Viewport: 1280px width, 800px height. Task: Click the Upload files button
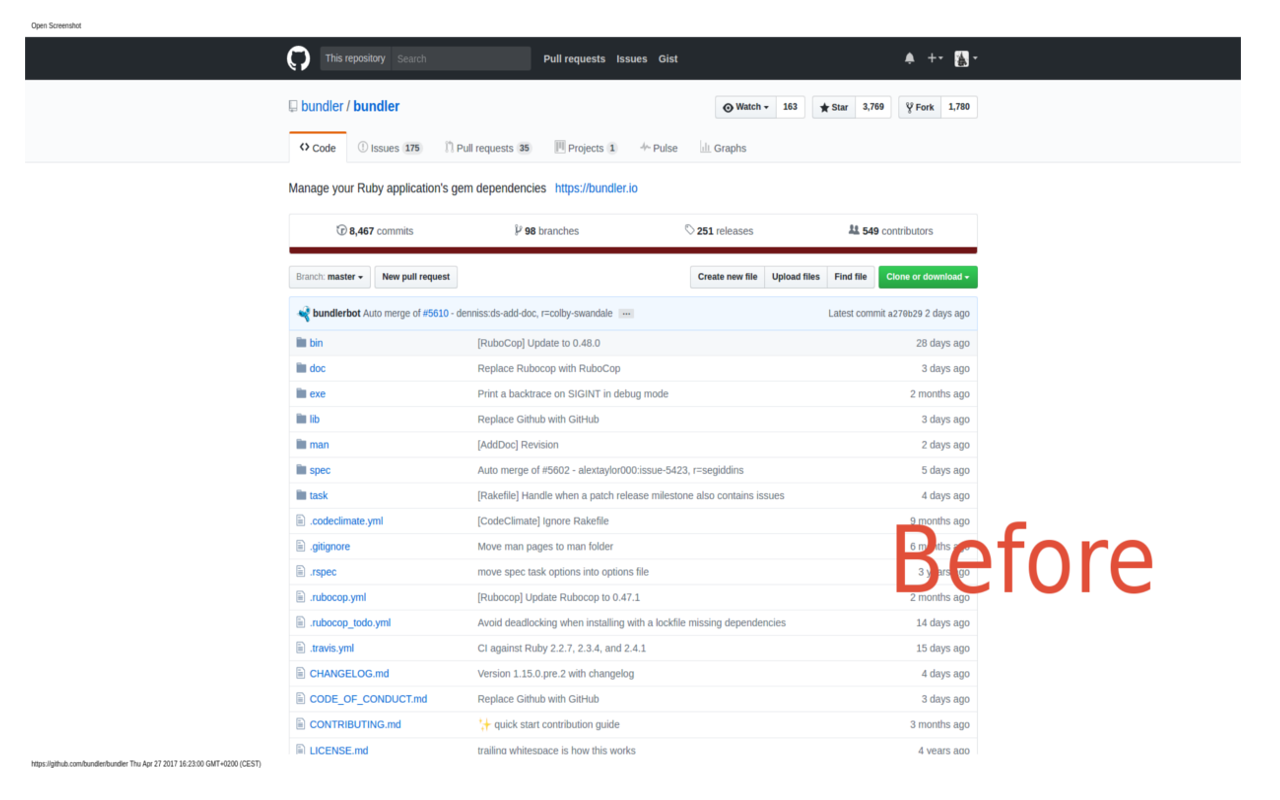click(795, 277)
